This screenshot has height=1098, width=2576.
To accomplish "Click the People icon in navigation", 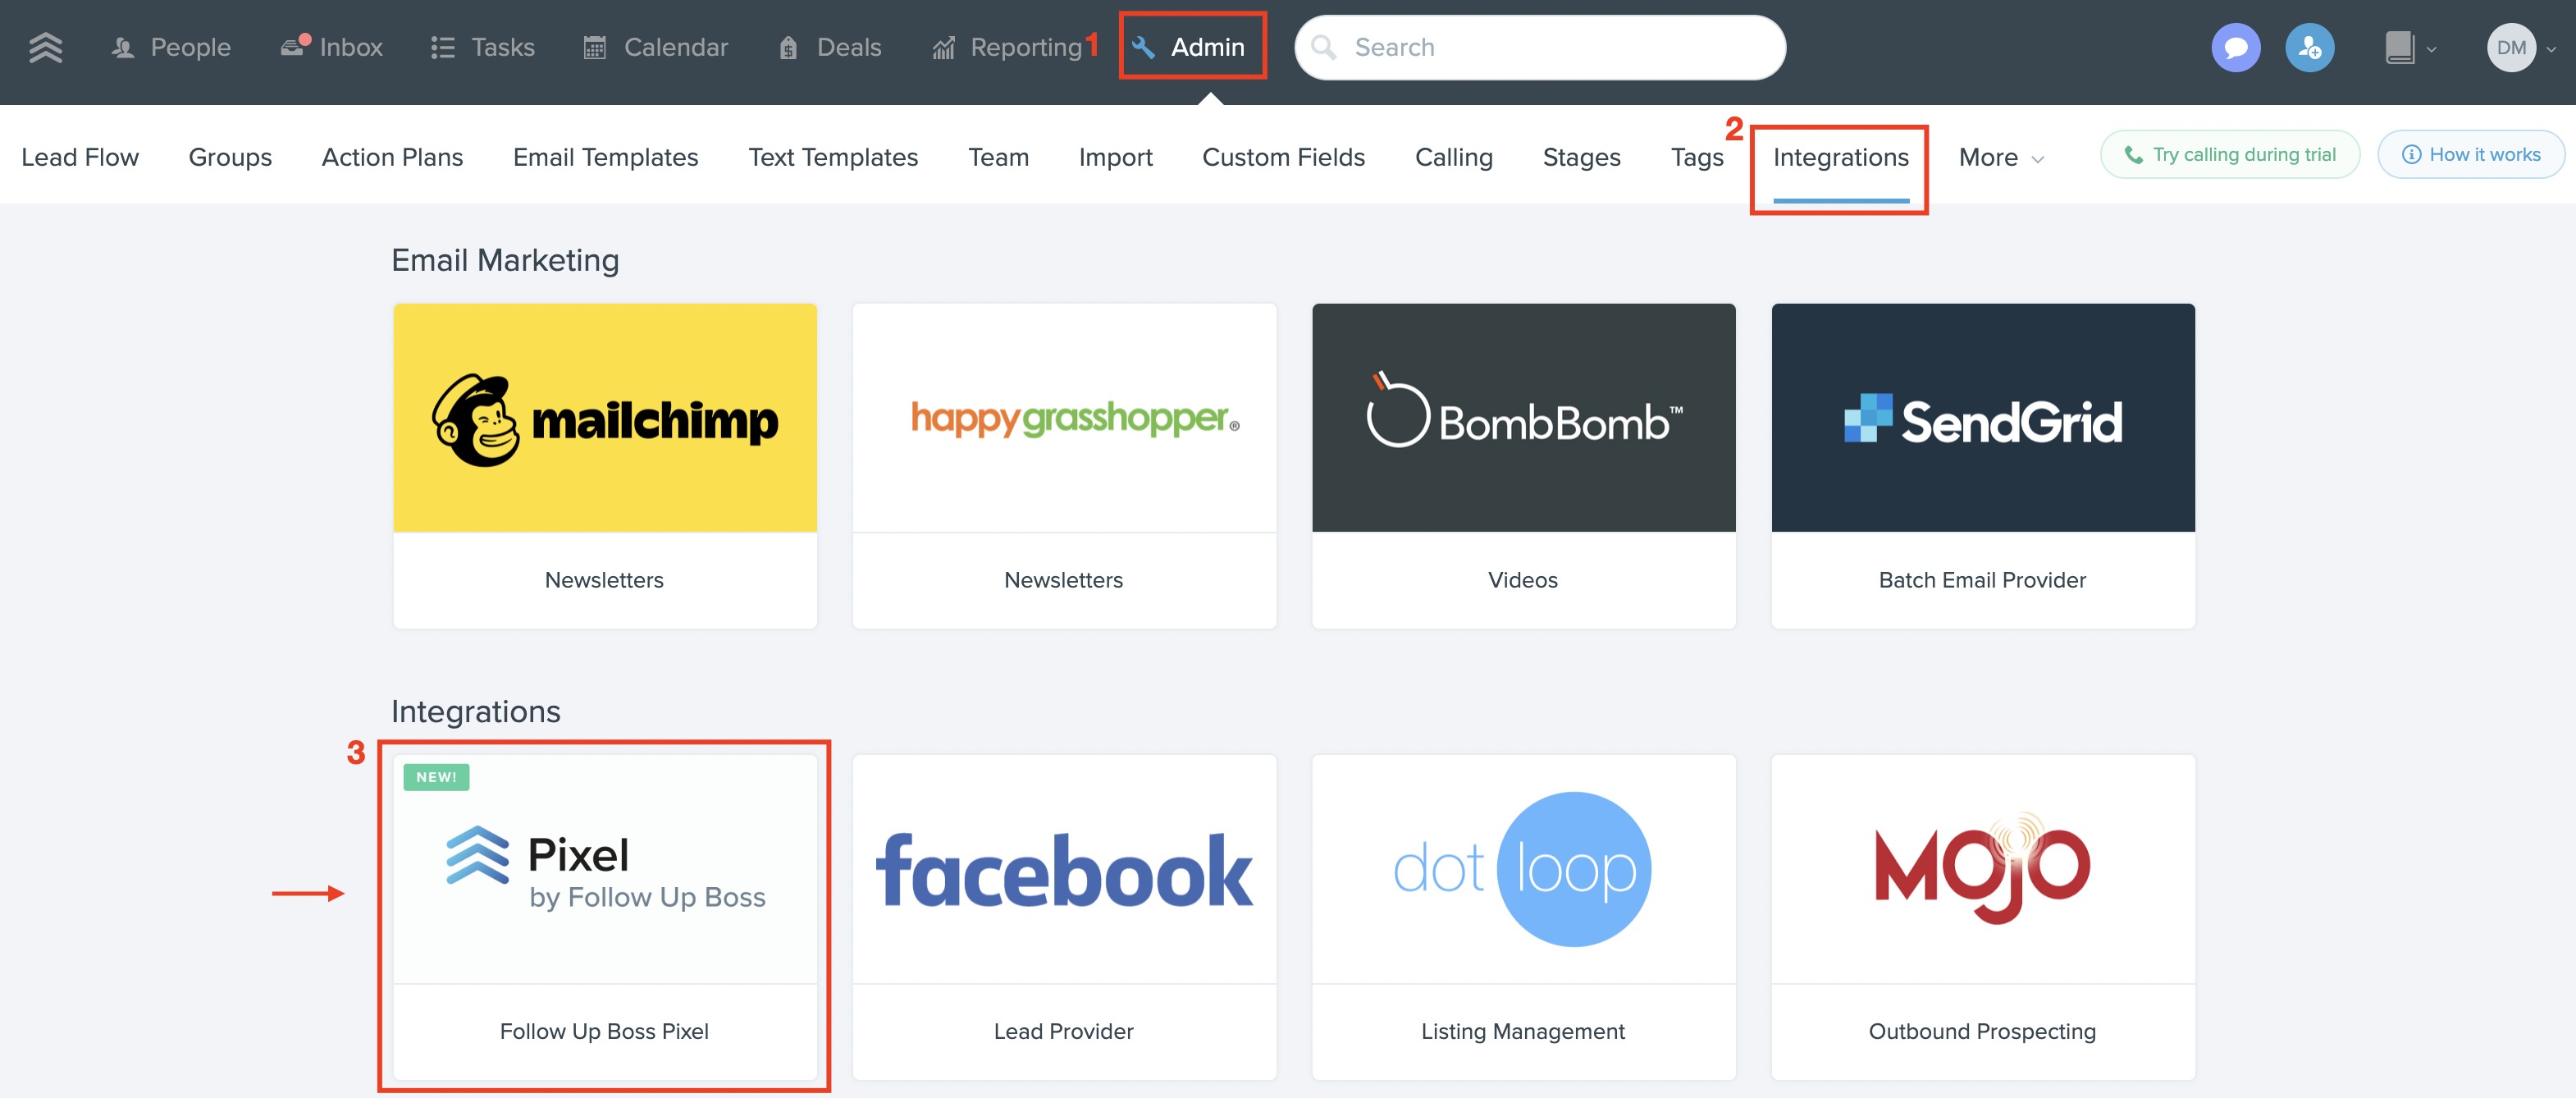I will 123,47.
